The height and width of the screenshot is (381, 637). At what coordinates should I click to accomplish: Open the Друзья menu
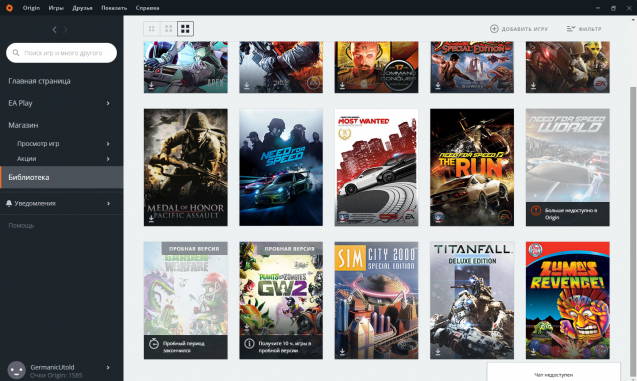[x=82, y=8]
